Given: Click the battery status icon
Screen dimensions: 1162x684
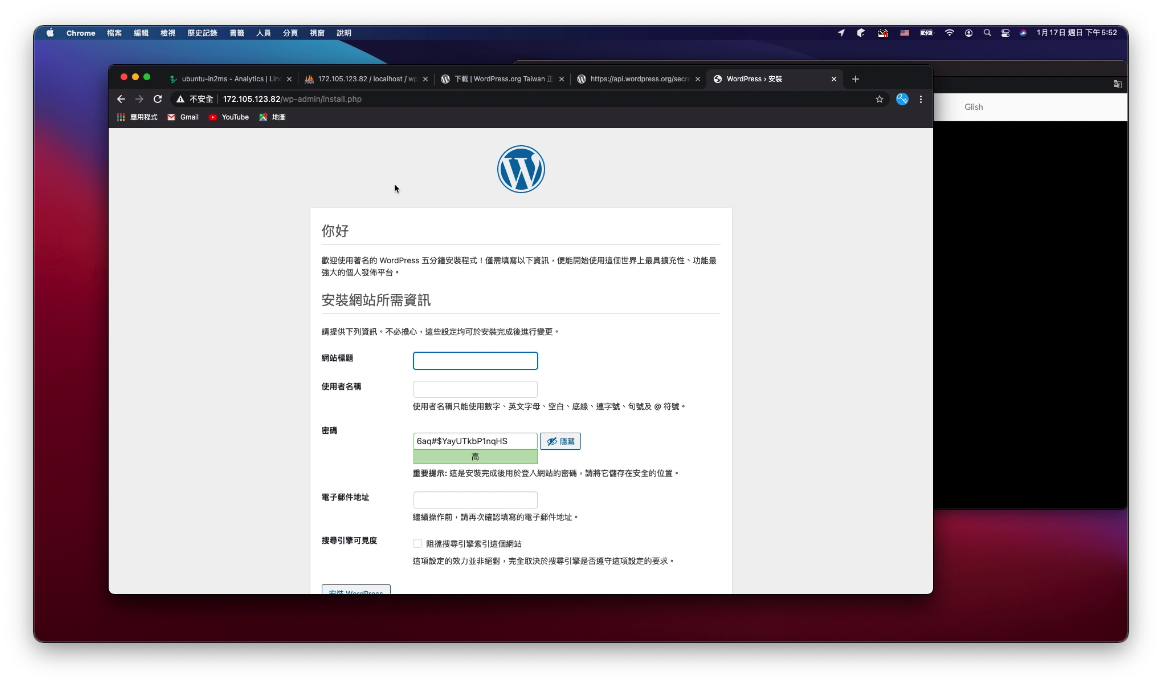Looking at the screenshot, I should pos(926,33).
